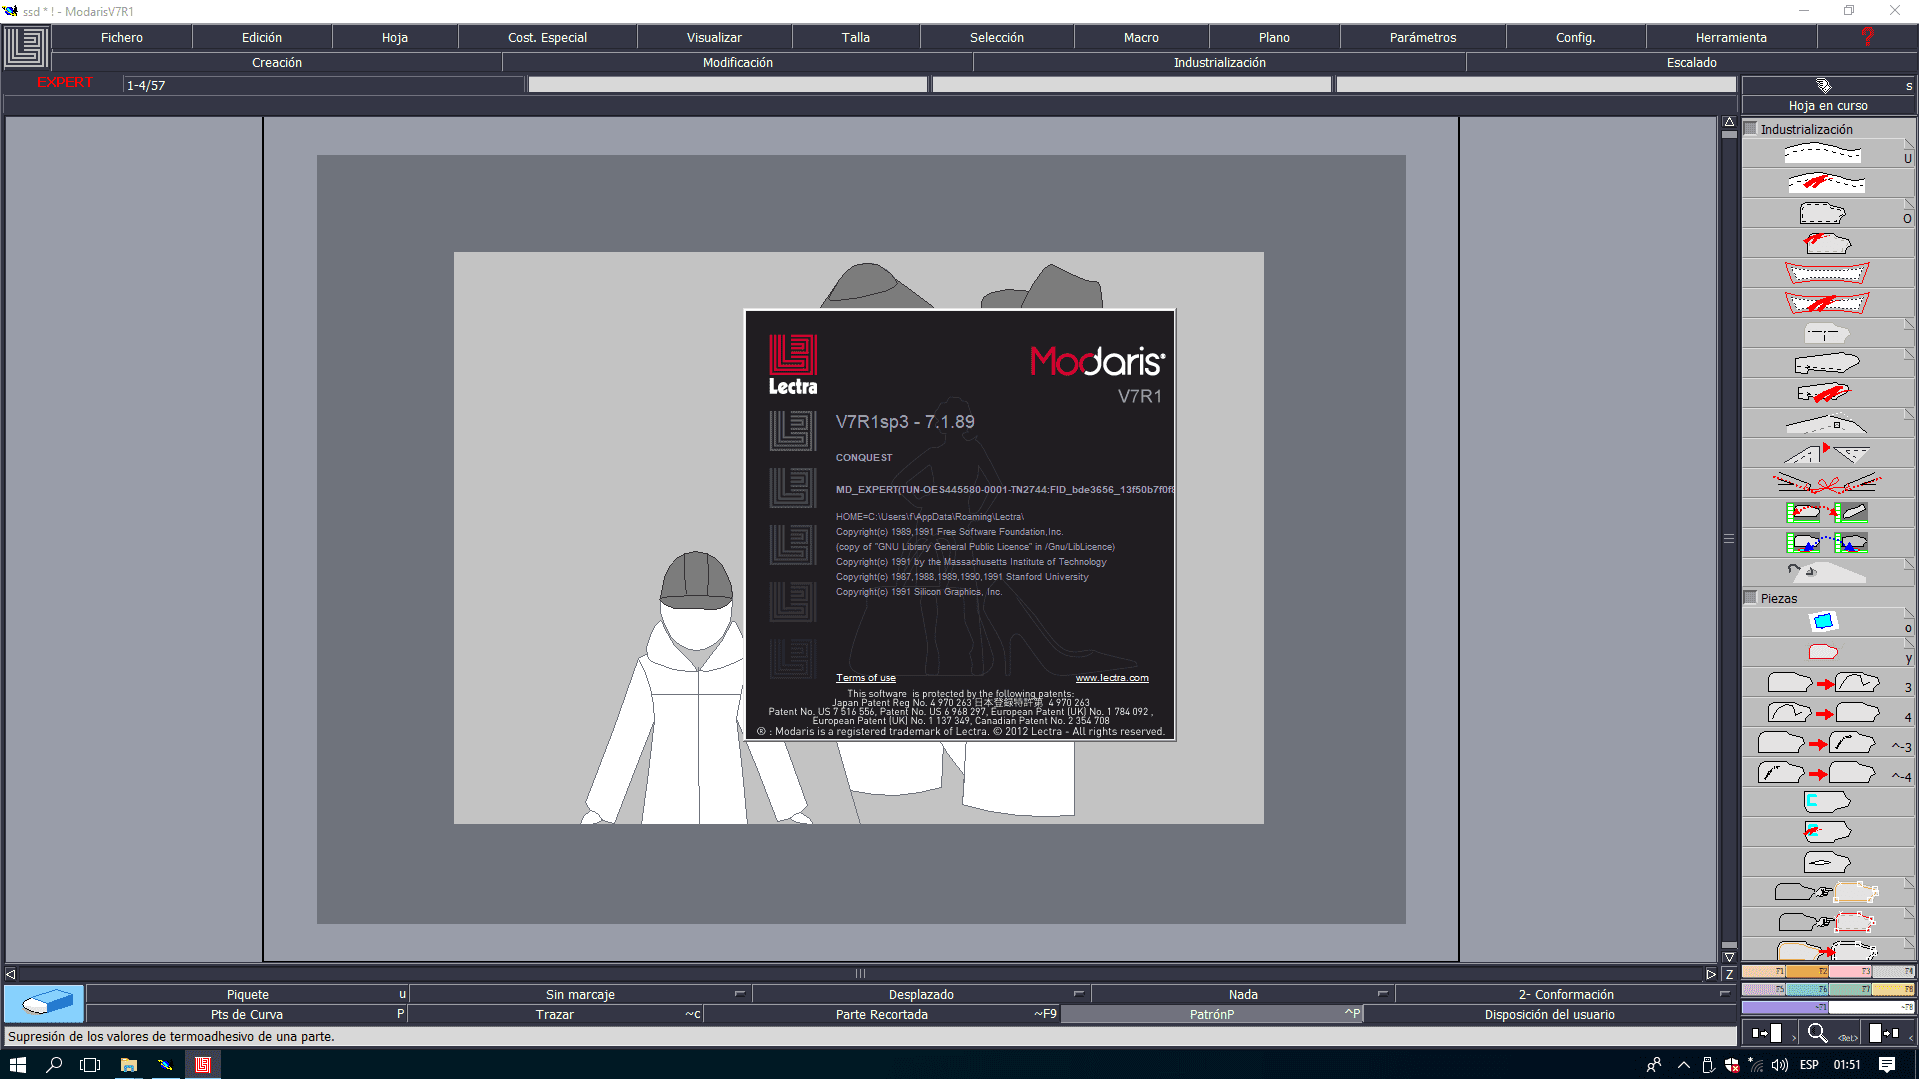Toggle the Pts de Curva option
Screen dimensions: 1919x1079
pos(247,1014)
